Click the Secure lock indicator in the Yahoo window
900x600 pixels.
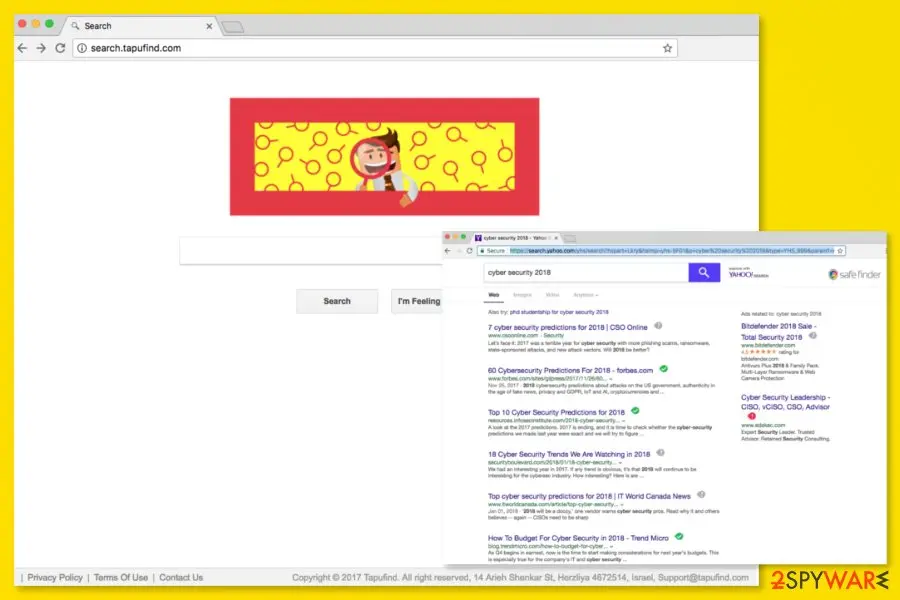click(492, 251)
